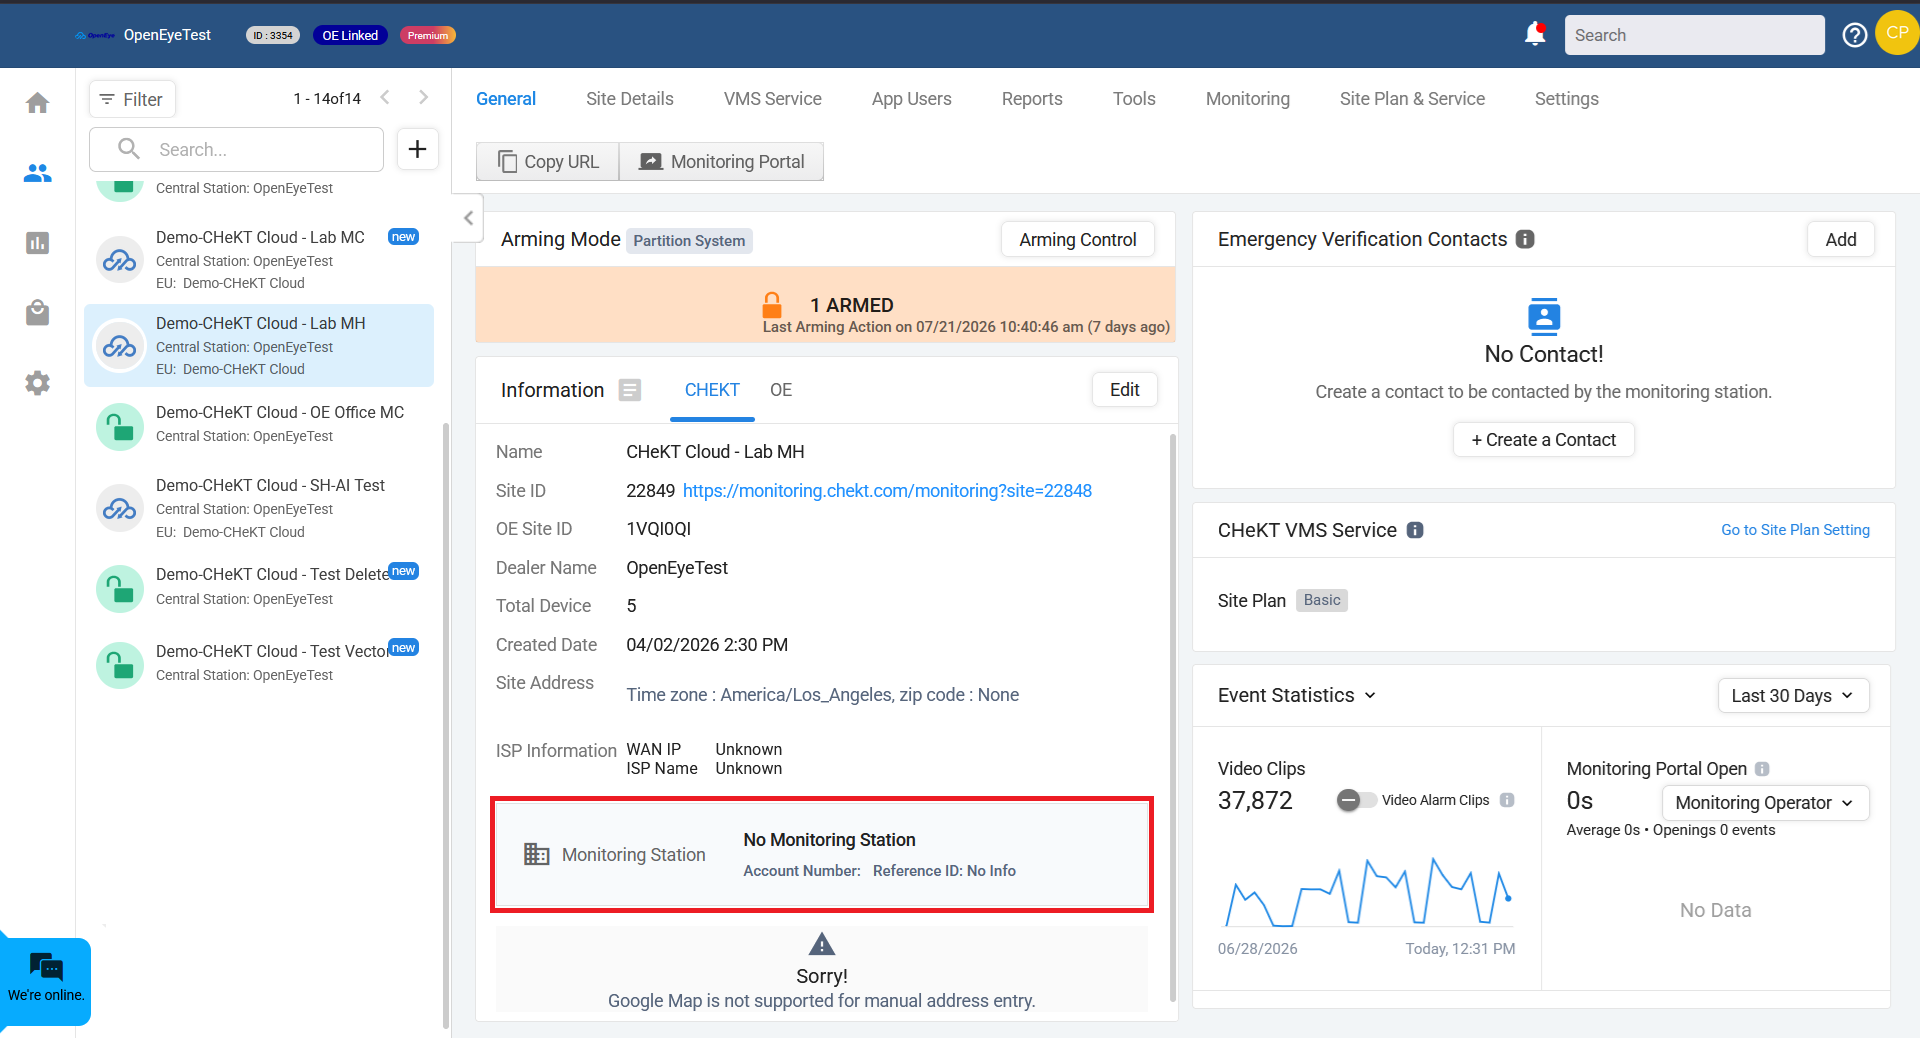Open the notifications bell
The image size is (1920, 1038).
pyautogui.click(x=1535, y=35)
